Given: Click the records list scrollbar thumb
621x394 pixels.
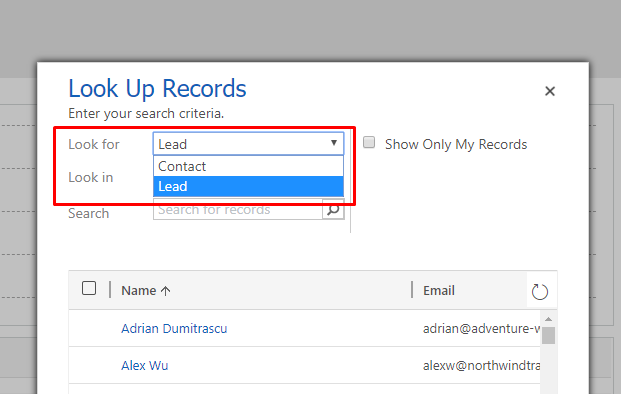Looking at the screenshot, I should tap(549, 335).
